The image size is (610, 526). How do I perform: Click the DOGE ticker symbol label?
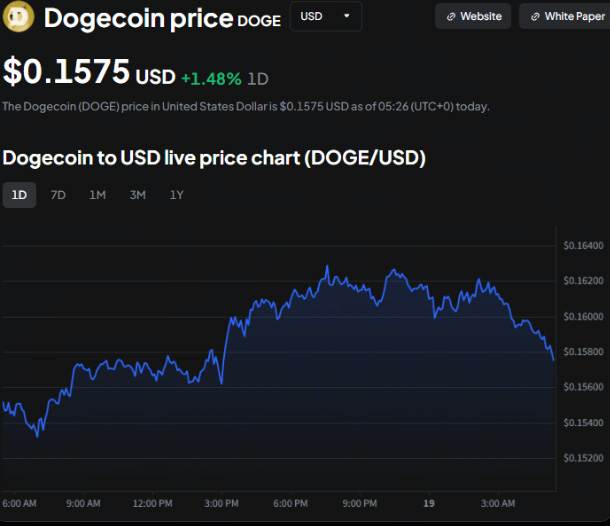[259, 20]
